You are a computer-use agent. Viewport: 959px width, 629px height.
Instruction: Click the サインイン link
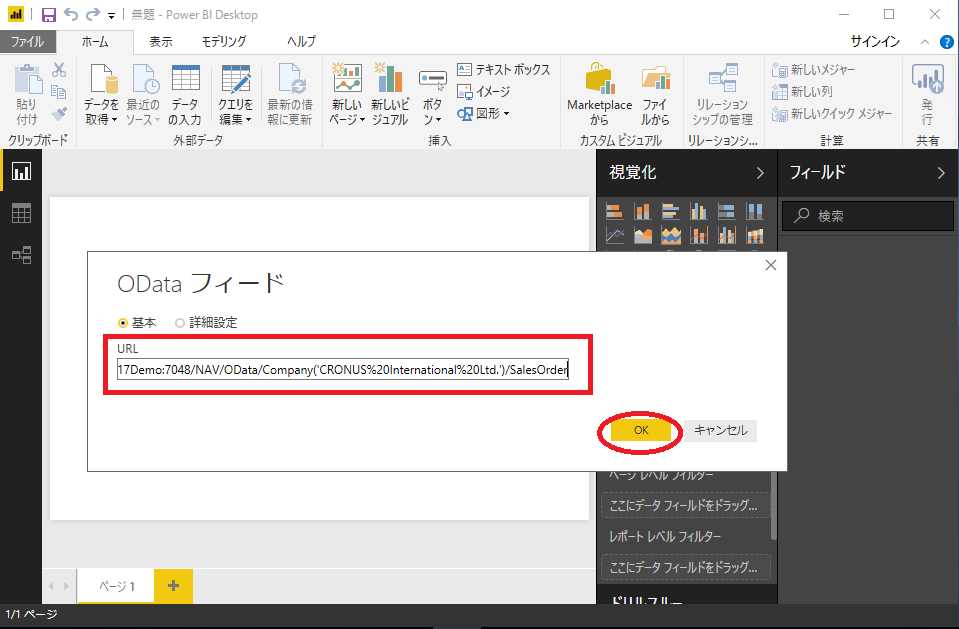875,42
